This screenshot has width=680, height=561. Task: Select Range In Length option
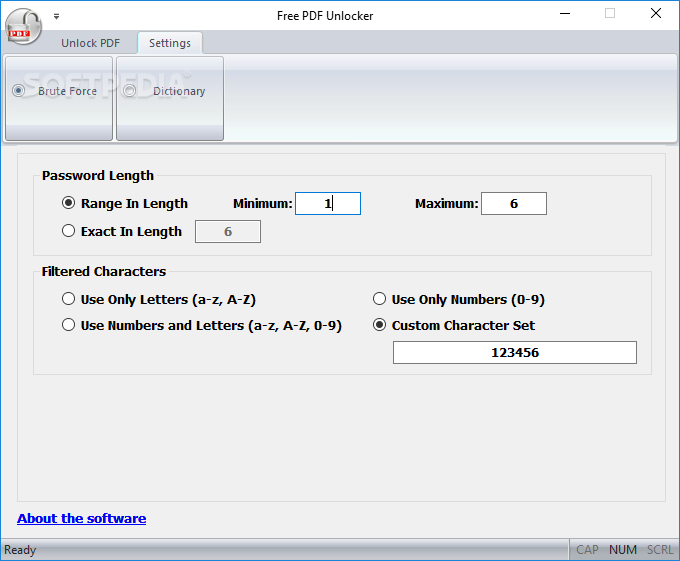tap(125, 203)
